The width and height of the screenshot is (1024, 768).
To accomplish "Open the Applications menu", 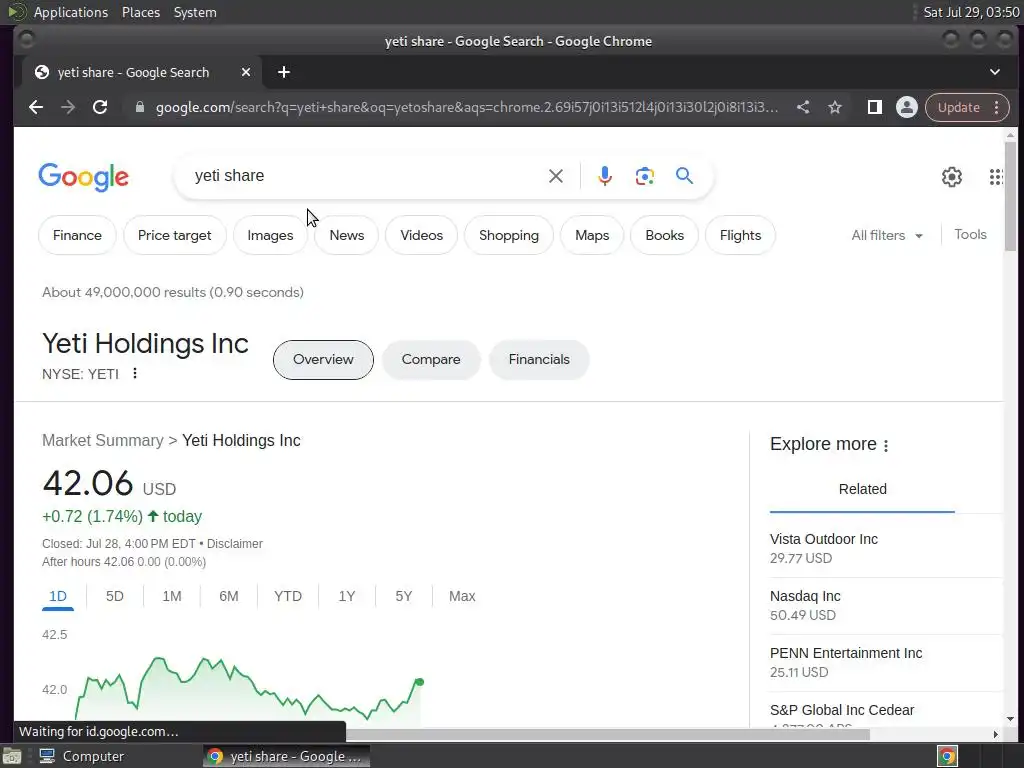I will point(71,12).
